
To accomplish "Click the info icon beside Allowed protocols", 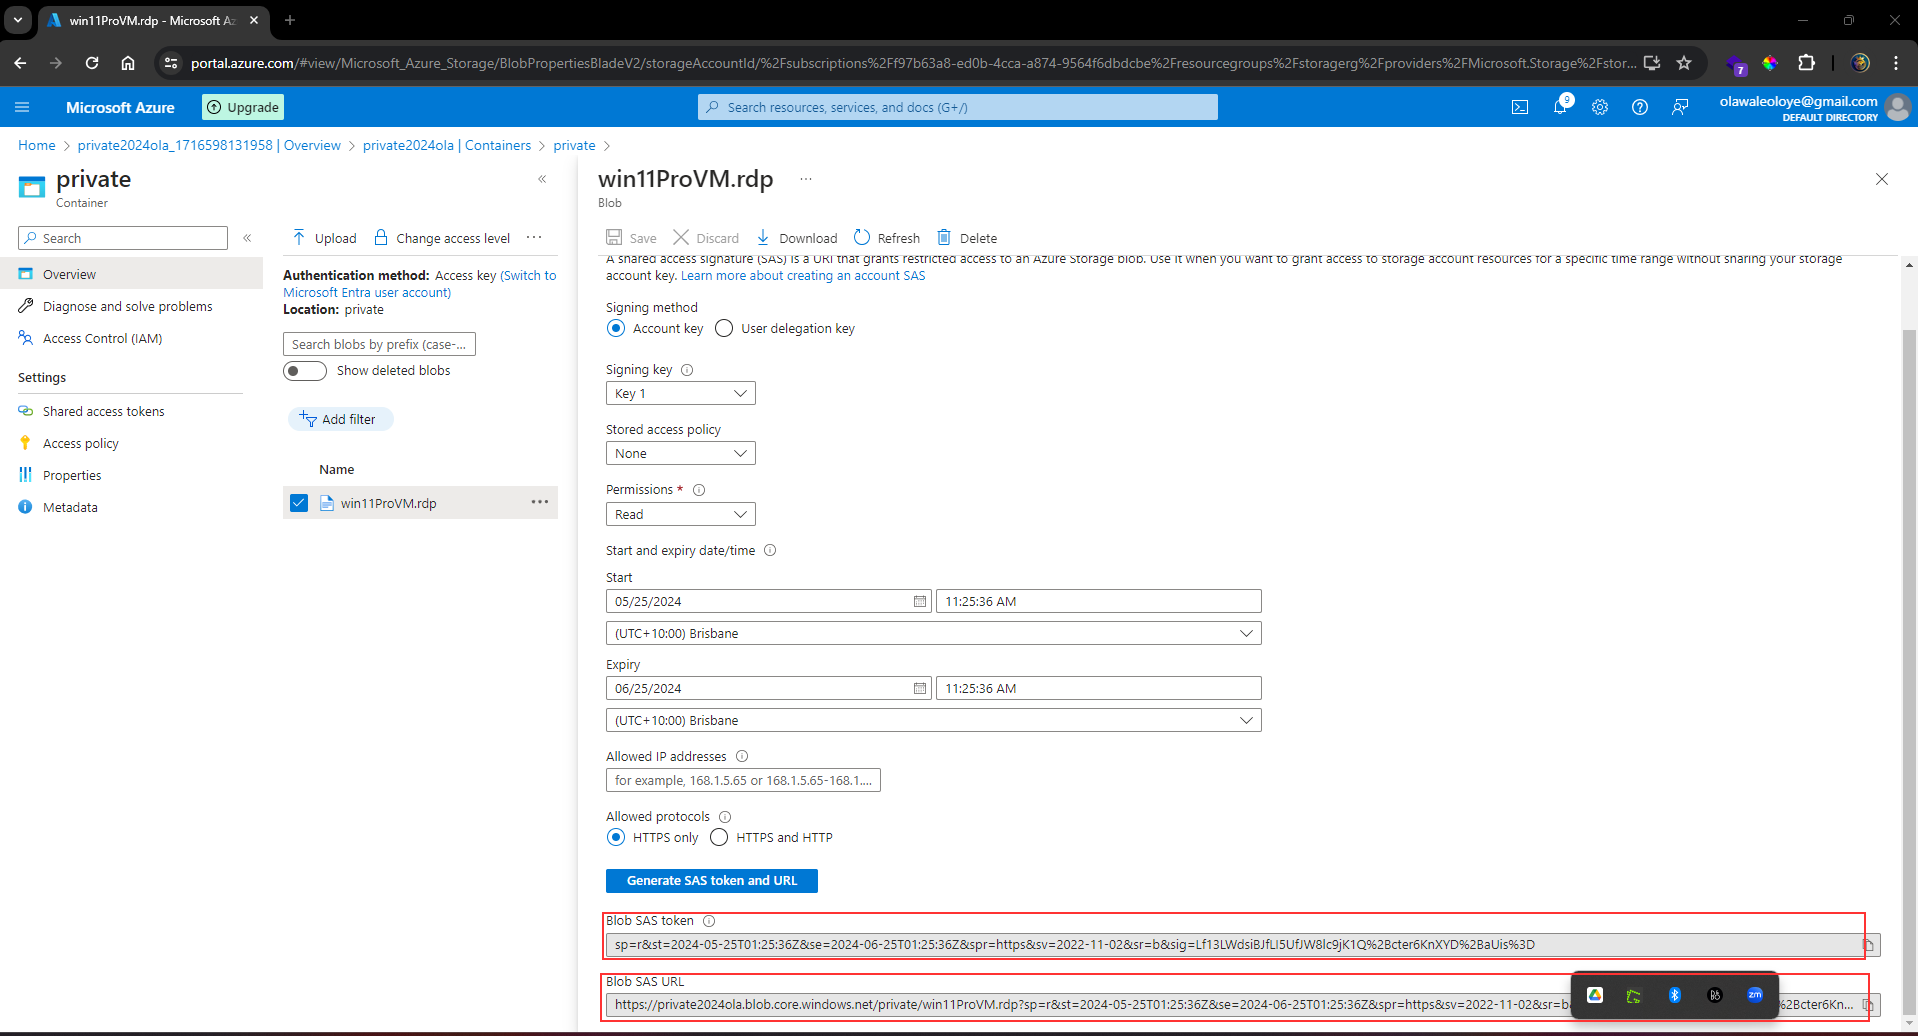I will [725, 817].
